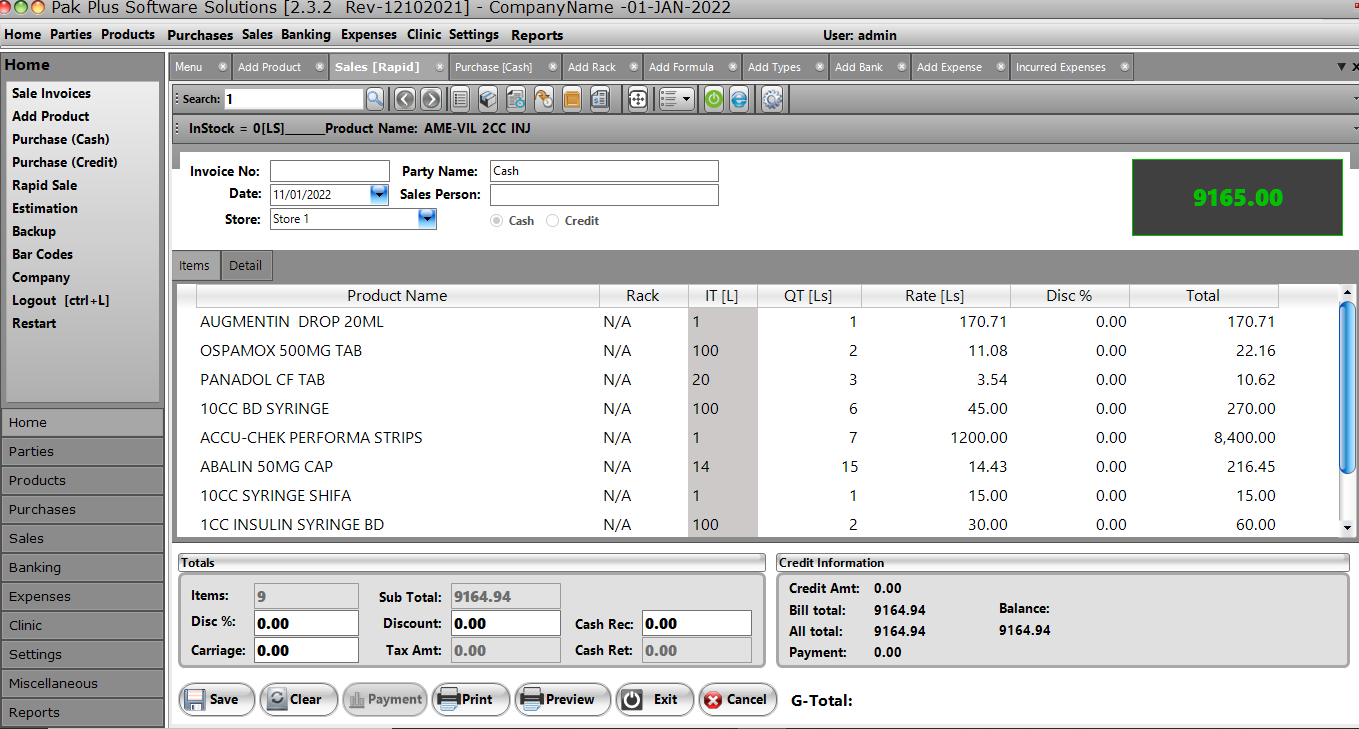The width and height of the screenshot is (1359, 729).
Task: Open the settings gear toolbar icon
Action: pyautogui.click(x=772, y=99)
